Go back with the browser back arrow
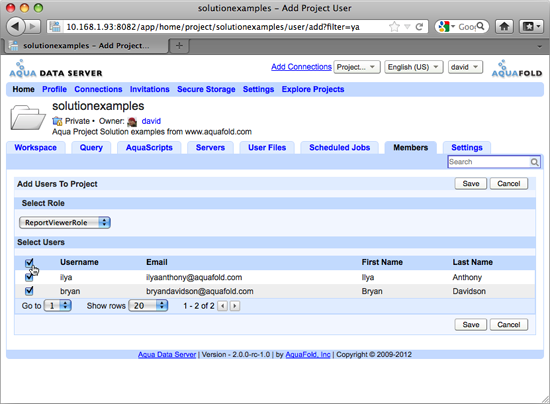Screen dimensions: 550x404 pos(15,26)
